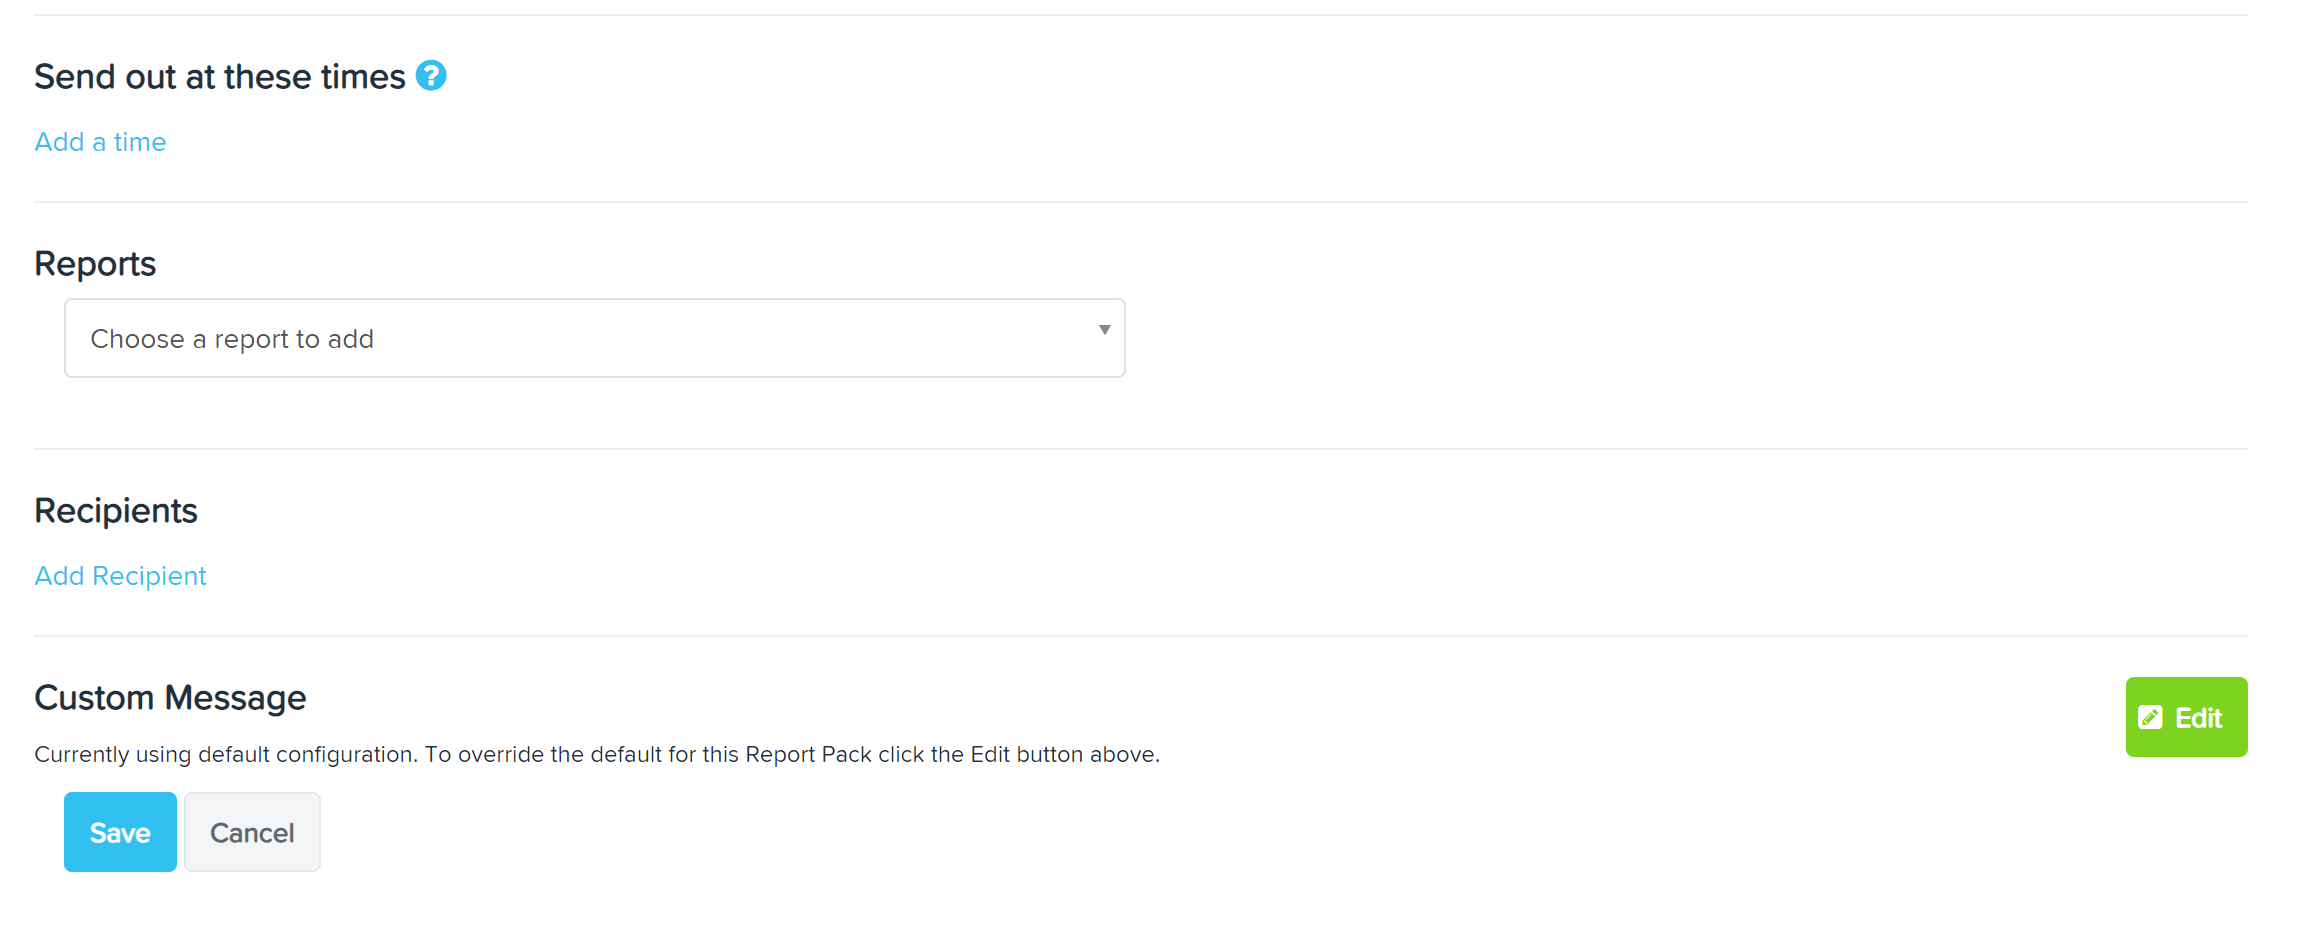
Task: Add a time for sending the report pack
Action: pos(100,142)
